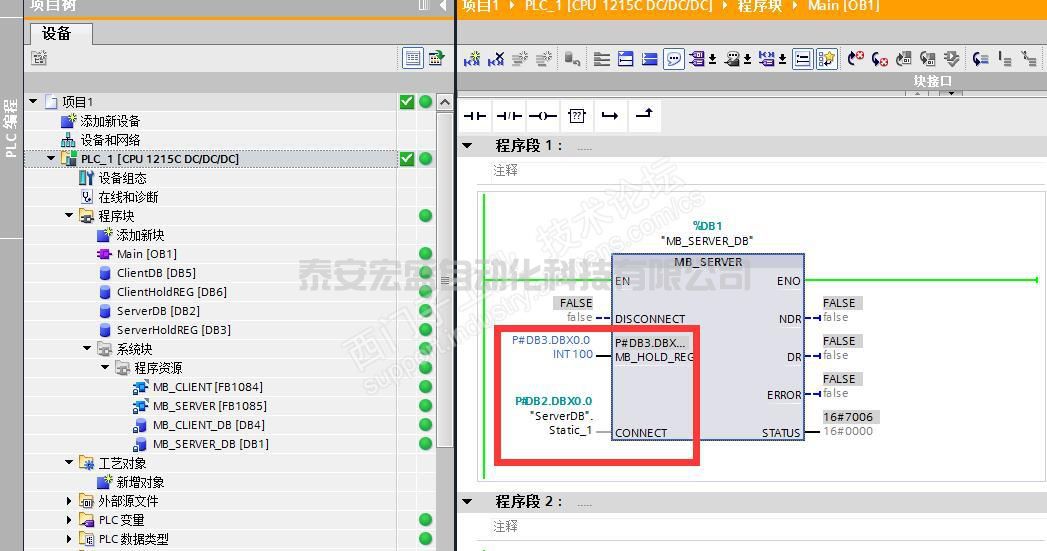The height and width of the screenshot is (551, 1047).
Task: Click the delete network toolbar icon
Action: pyautogui.click(x=496, y=59)
